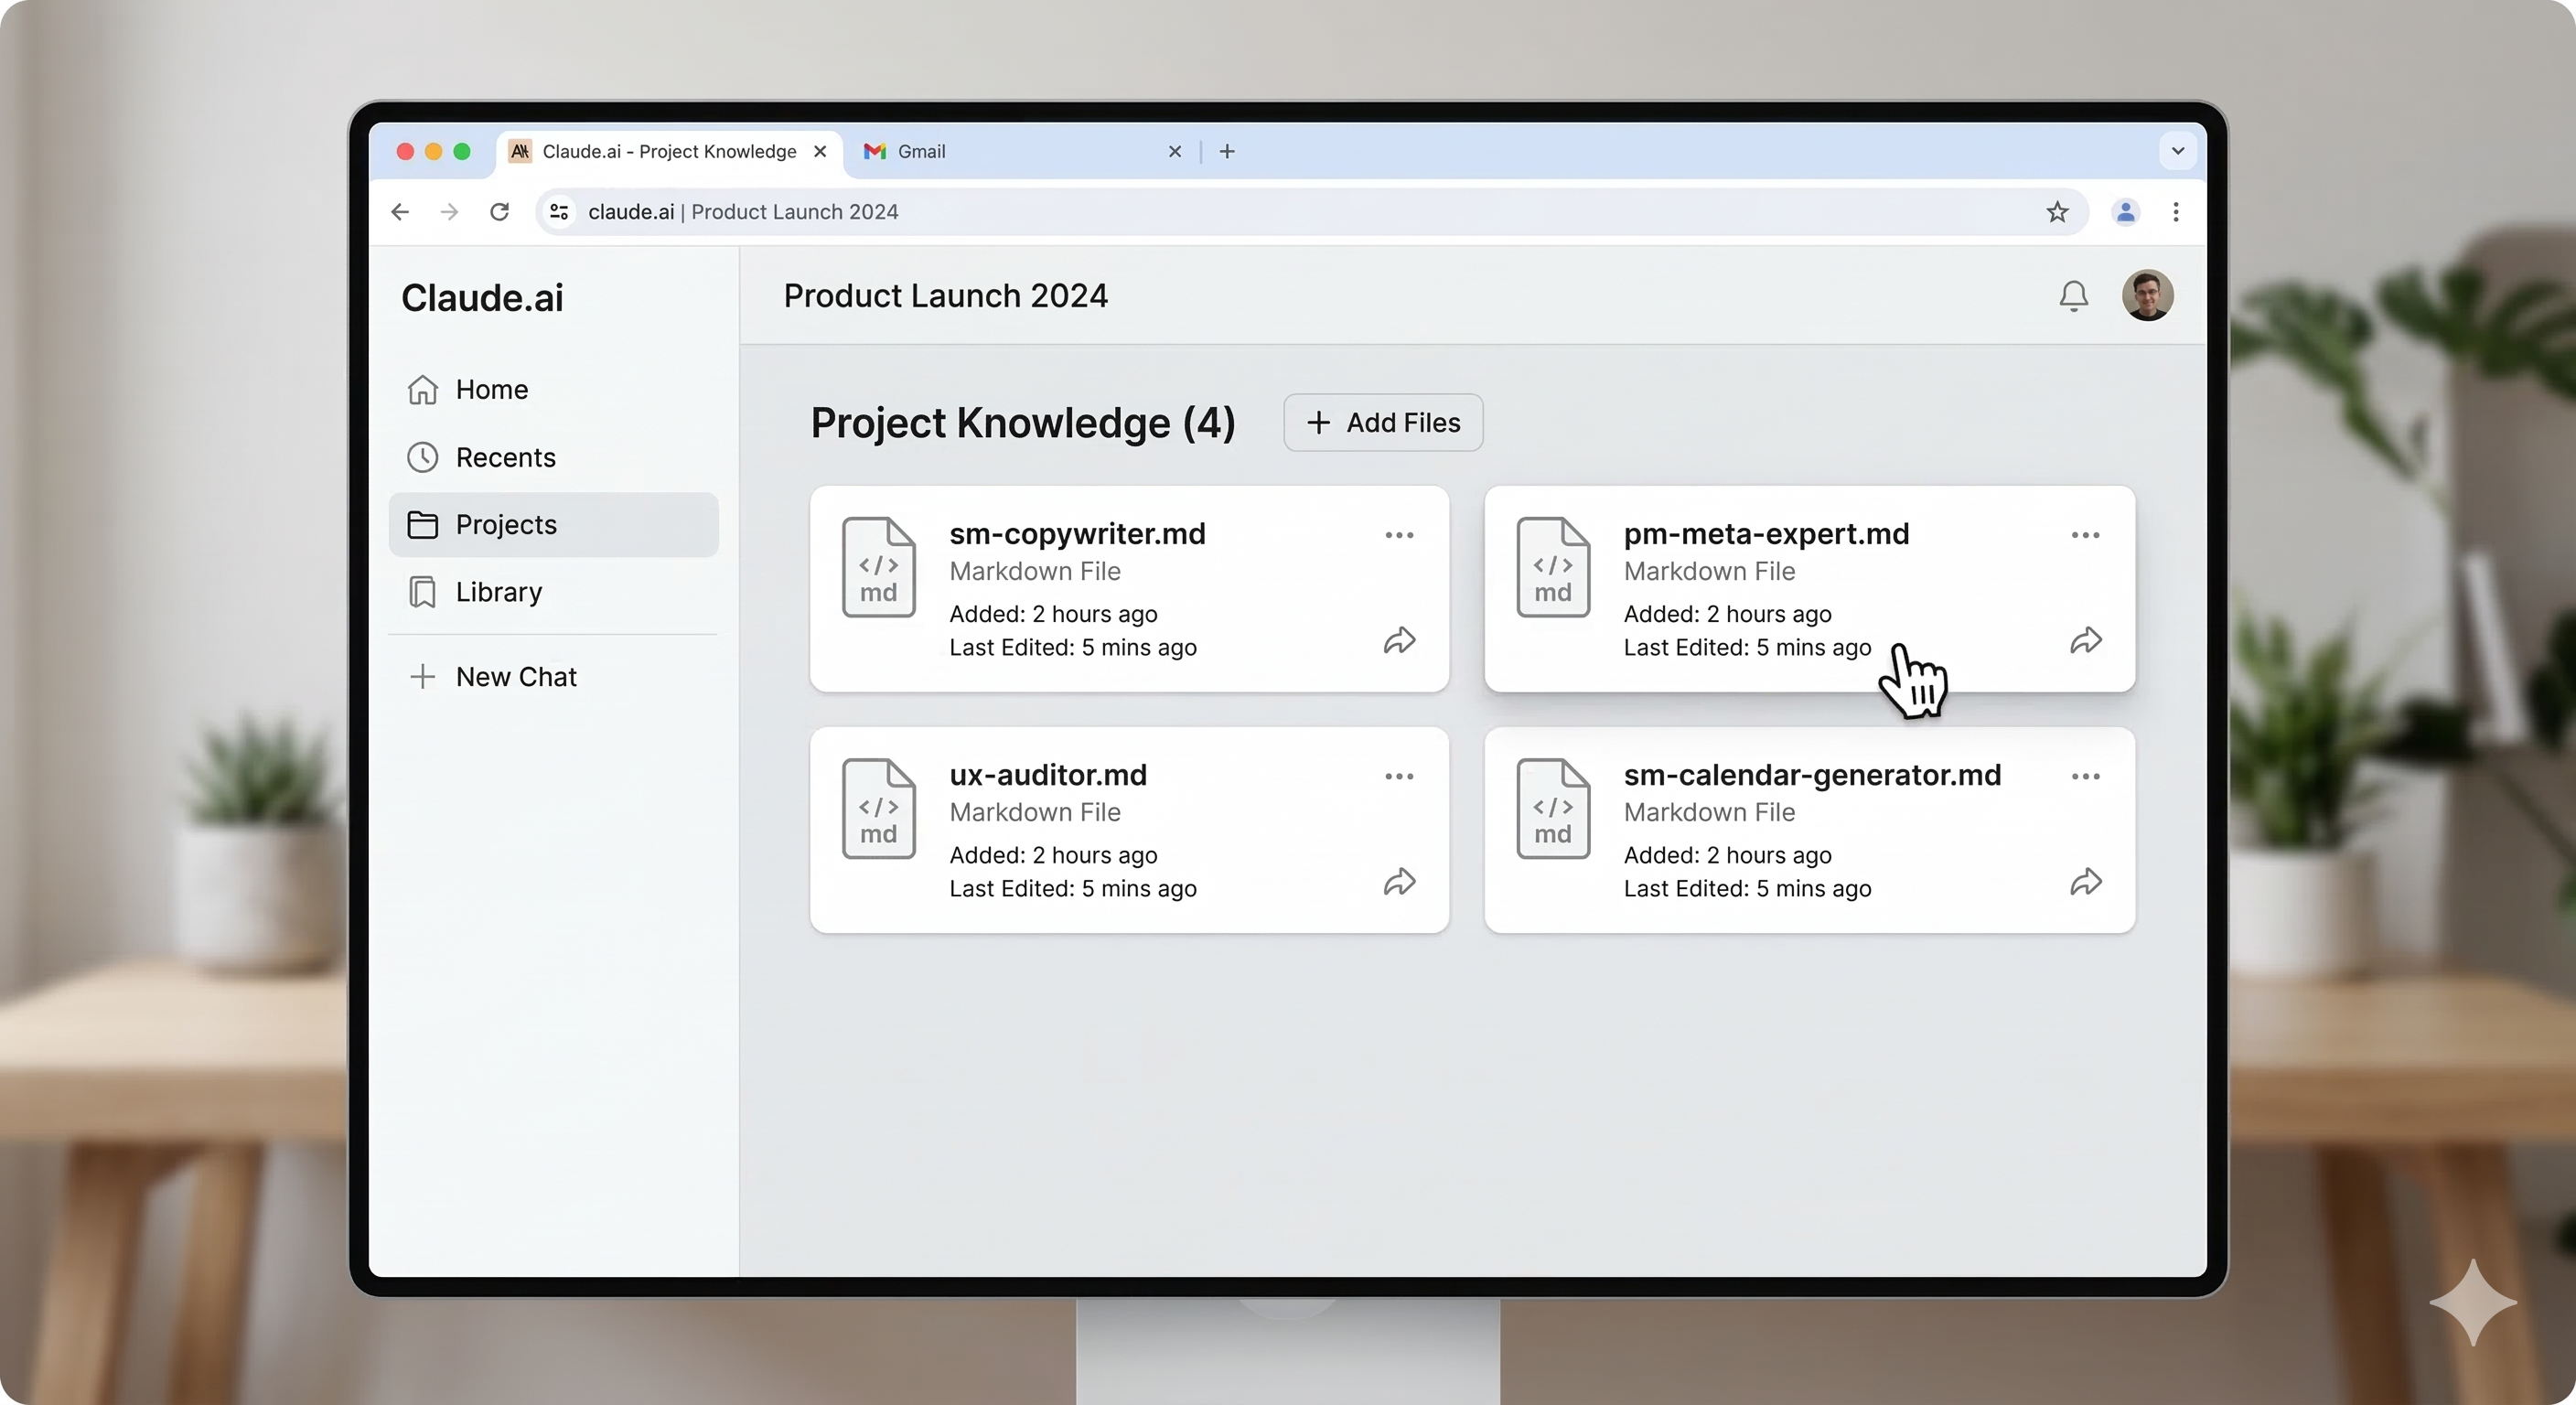Viewport: 2576px width, 1405px height.
Task: Click the browser forward arrow
Action: pos(450,212)
